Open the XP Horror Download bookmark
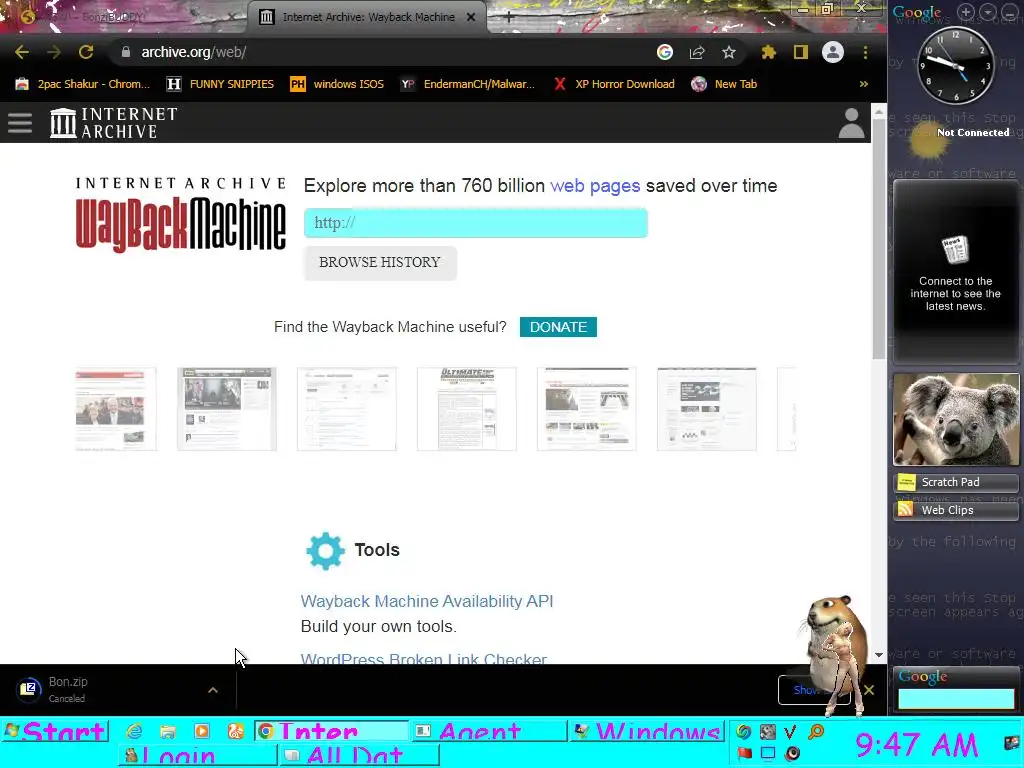Image resolution: width=1024 pixels, height=768 pixels. pyautogui.click(x=614, y=84)
